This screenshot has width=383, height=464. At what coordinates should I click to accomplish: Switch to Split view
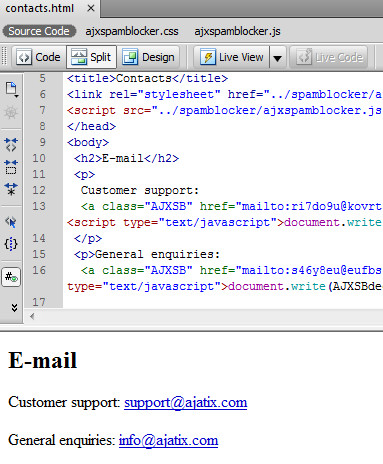91,57
